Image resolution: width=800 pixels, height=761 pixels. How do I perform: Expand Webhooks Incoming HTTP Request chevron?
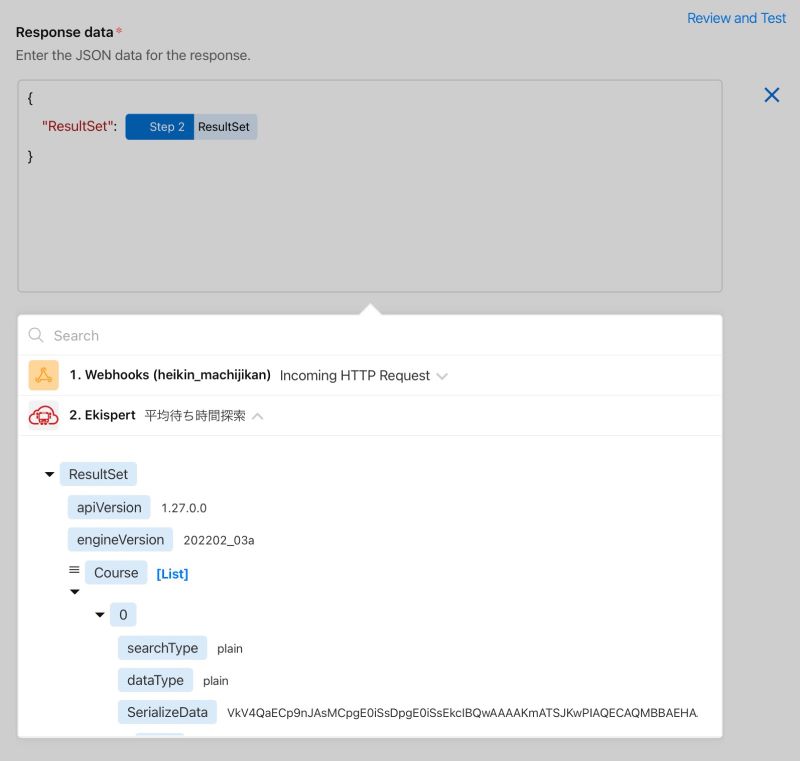coord(442,376)
